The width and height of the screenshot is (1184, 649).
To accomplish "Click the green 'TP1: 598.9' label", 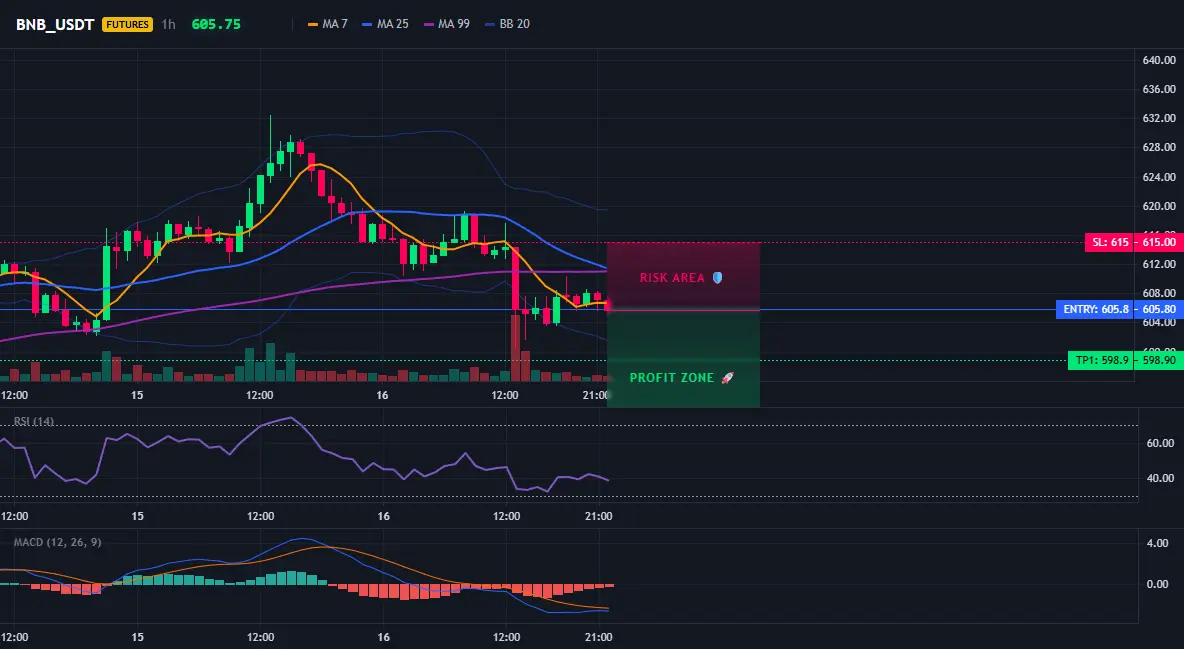I will click(1102, 360).
